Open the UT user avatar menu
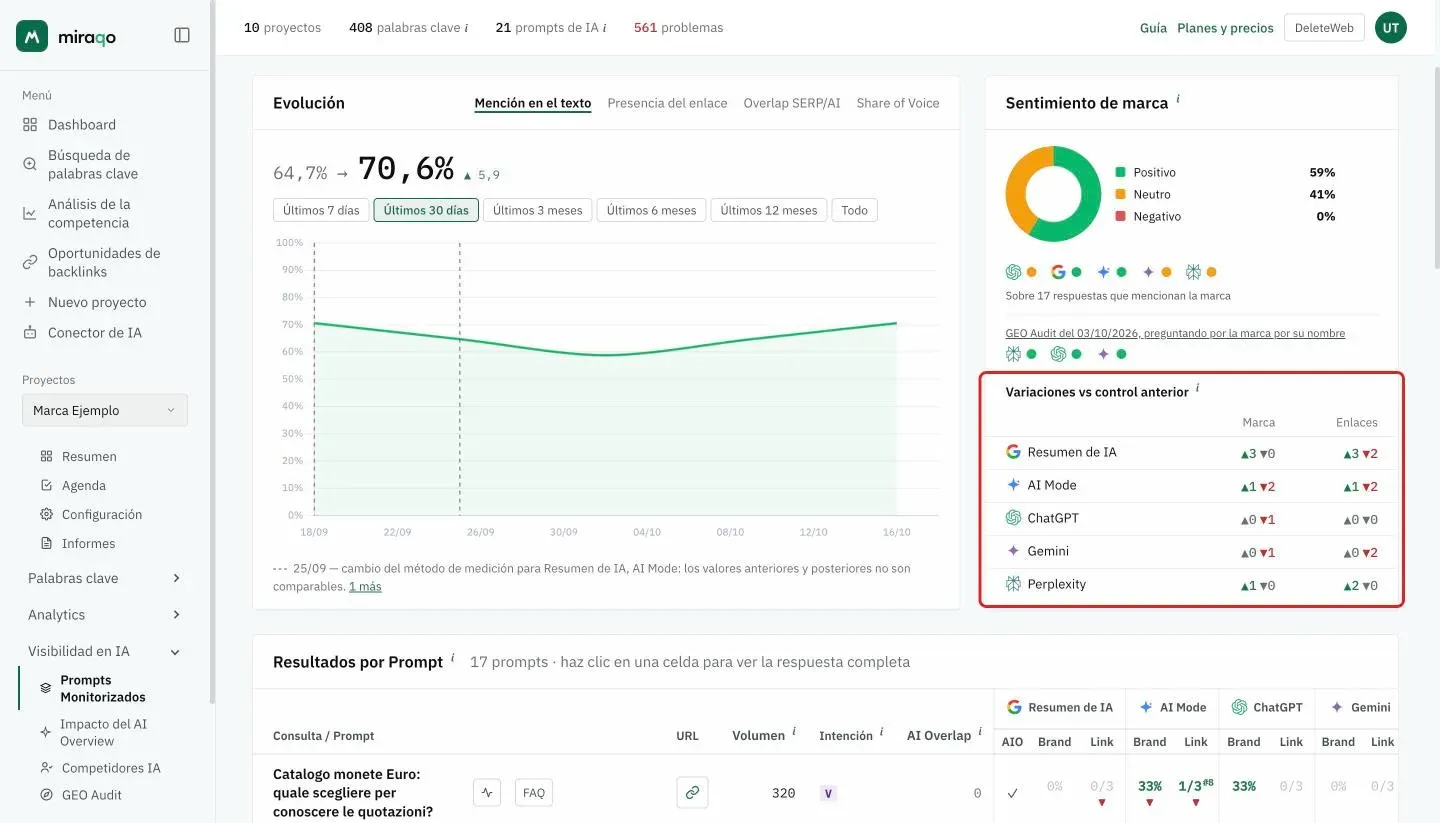This screenshot has height=823, width=1440. pyautogui.click(x=1390, y=28)
